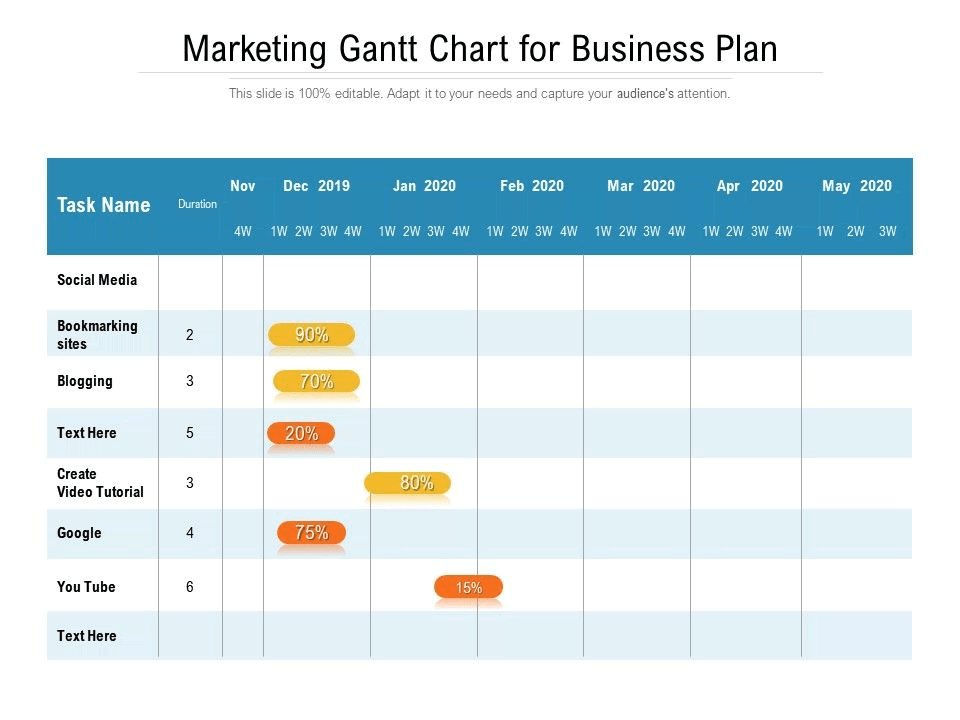This screenshot has width=960, height=720.
Task: Click the Social Media task name
Action: point(97,280)
